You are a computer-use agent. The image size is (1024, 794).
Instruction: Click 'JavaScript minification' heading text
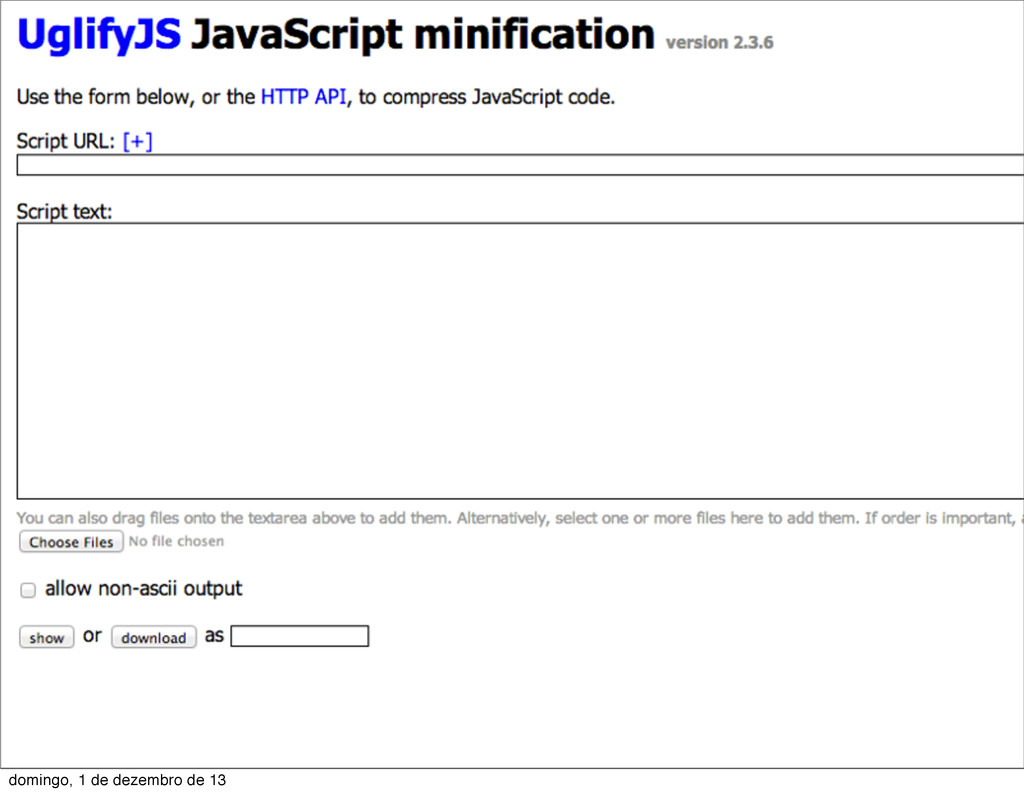(423, 35)
